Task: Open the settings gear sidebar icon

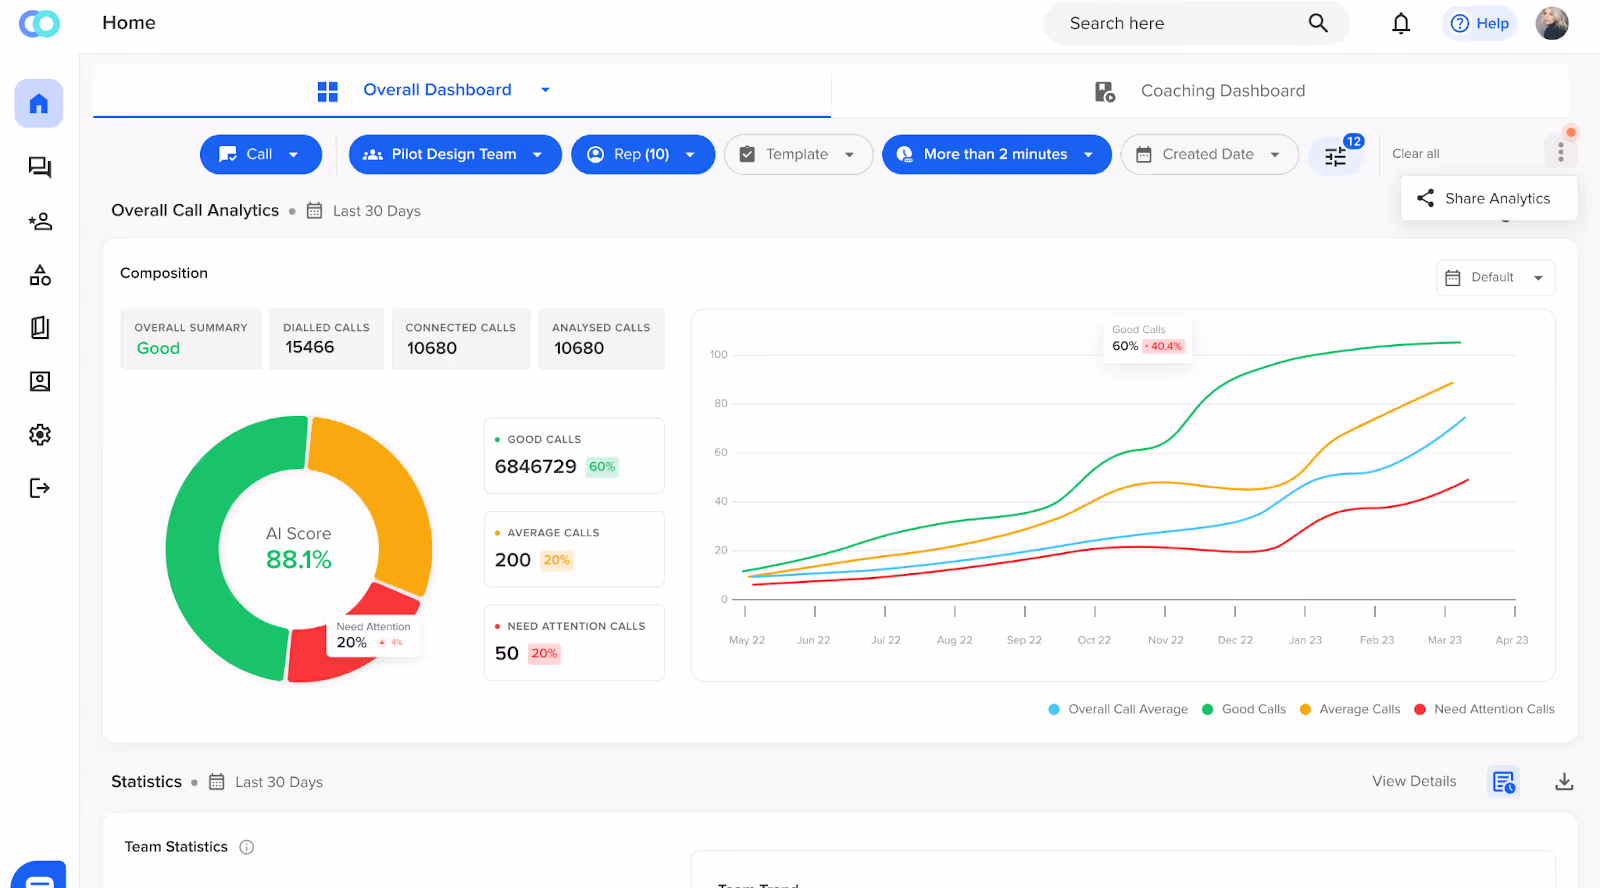Action: (40, 435)
